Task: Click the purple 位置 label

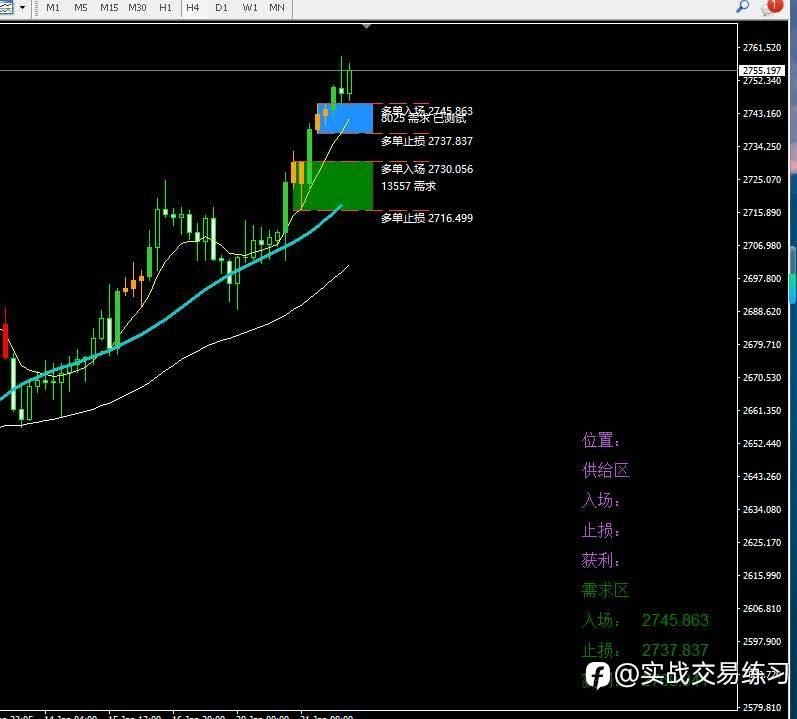Action: [x=601, y=440]
